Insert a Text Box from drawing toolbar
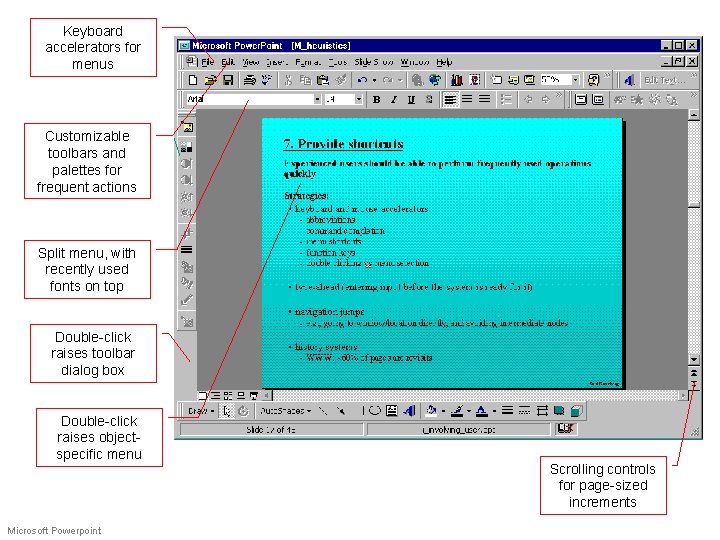Image resolution: width=720 pixels, height=540 pixels. coord(392,411)
